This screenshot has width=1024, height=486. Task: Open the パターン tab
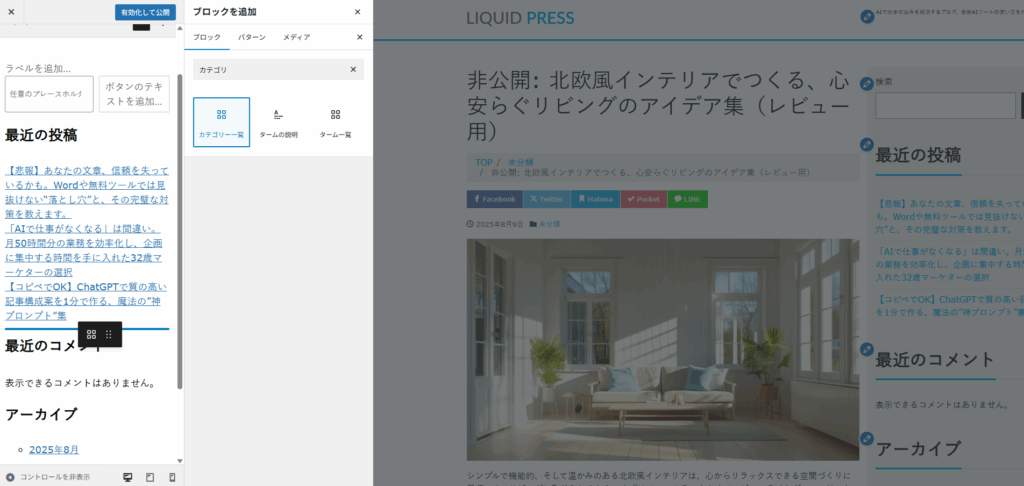pos(251,37)
